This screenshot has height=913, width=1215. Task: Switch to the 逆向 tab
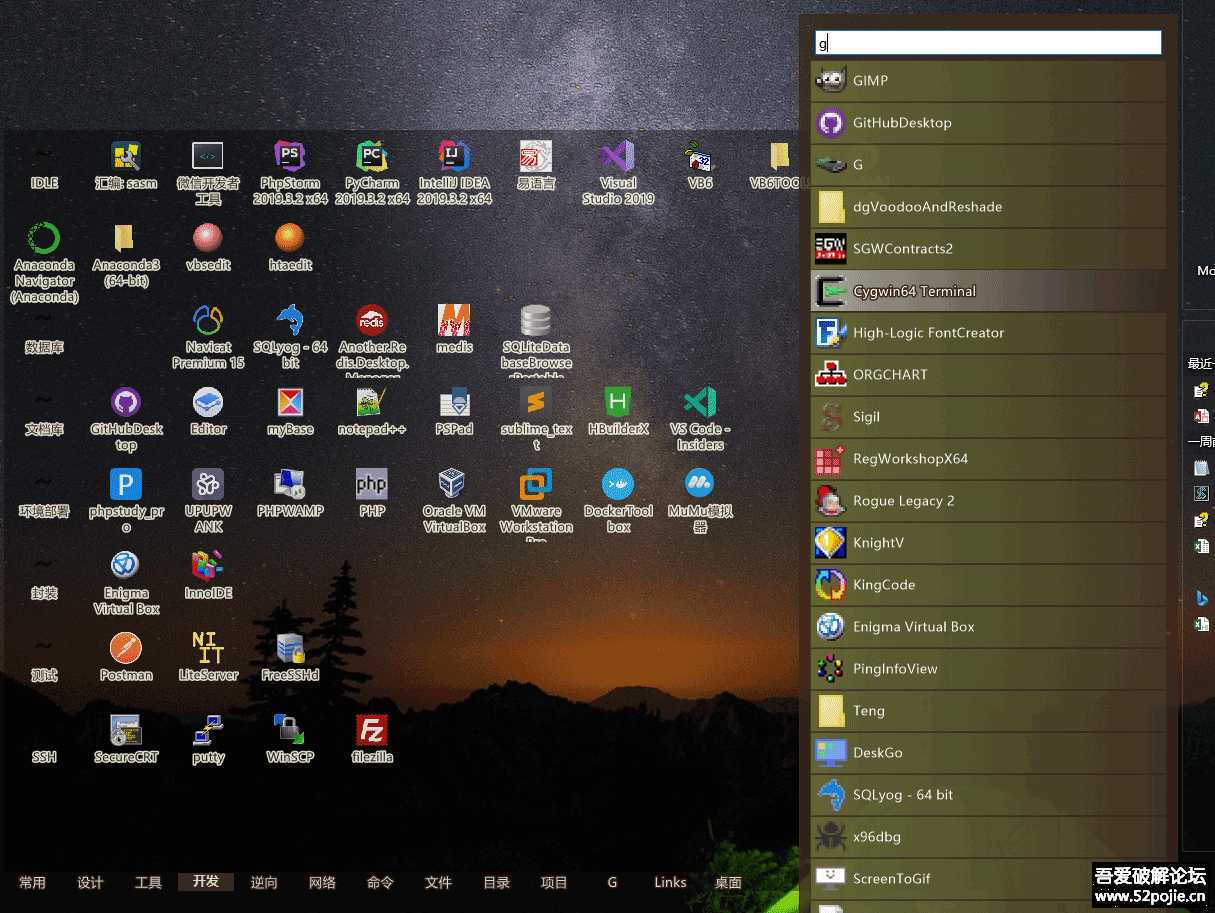click(x=264, y=882)
